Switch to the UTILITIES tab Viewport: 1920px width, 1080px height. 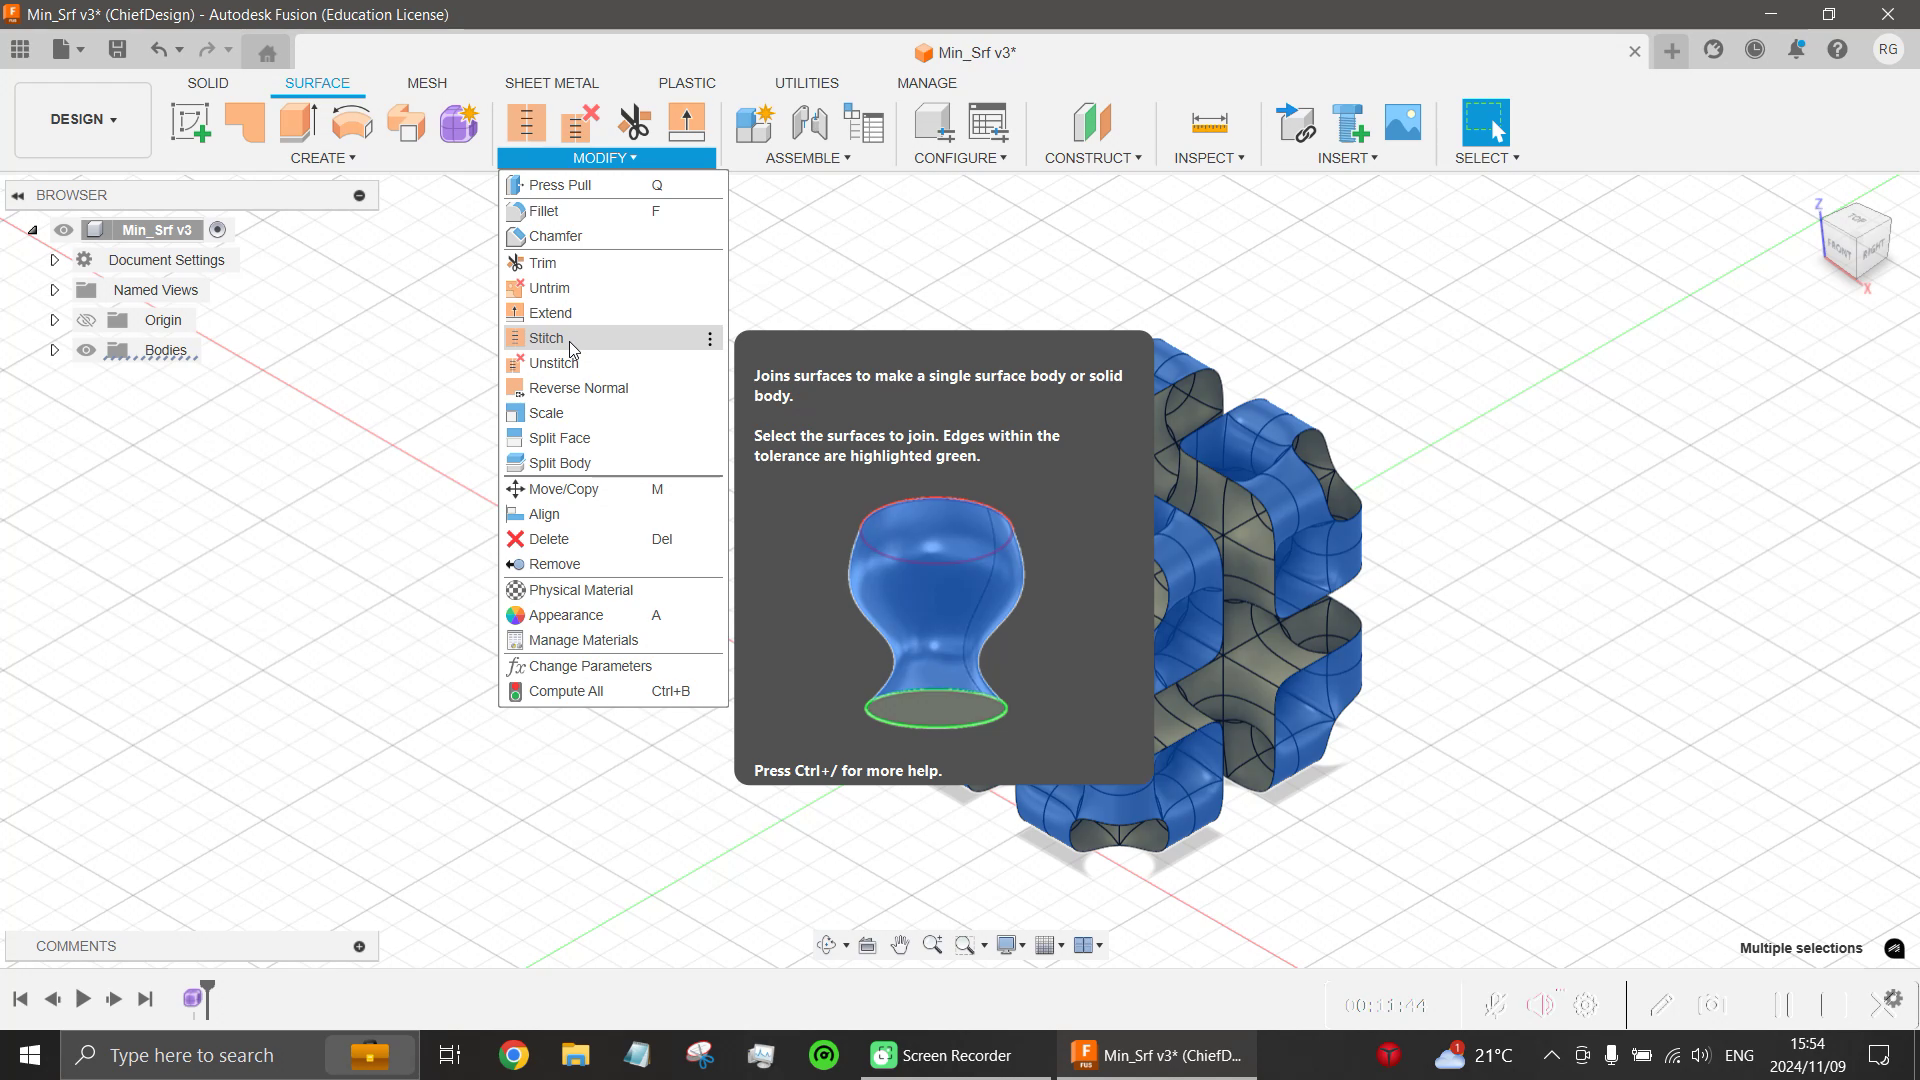[807, 83]
